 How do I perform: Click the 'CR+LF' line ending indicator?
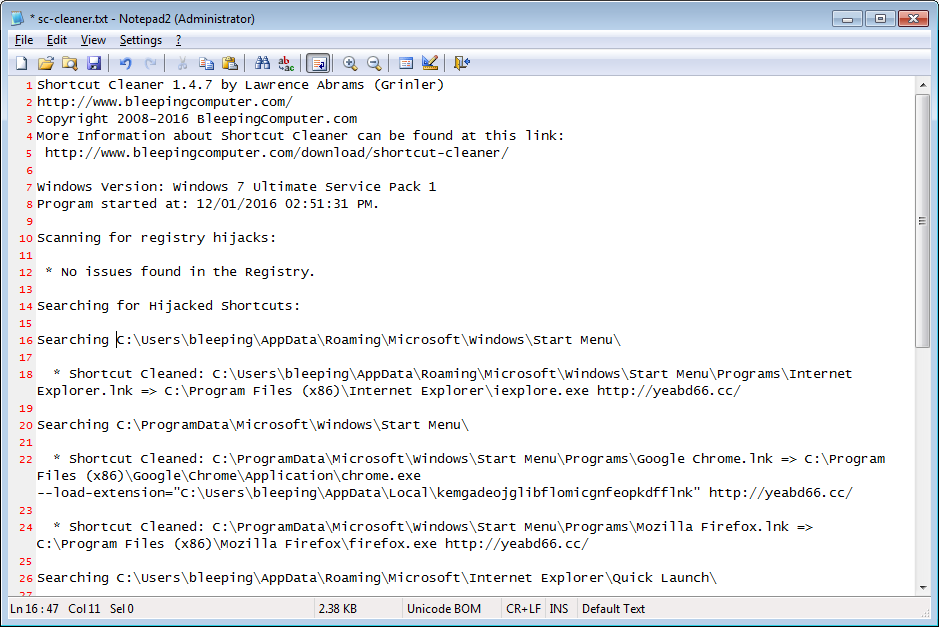tap(523, 609)
